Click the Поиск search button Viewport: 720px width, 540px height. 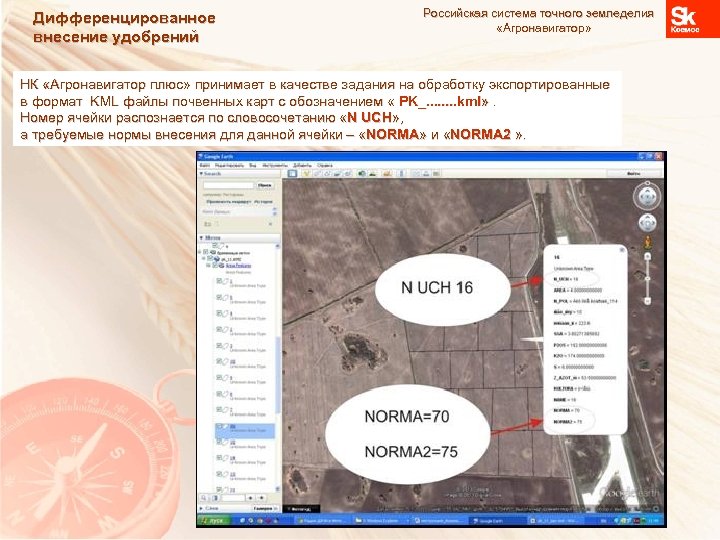[x=264, y=185]
